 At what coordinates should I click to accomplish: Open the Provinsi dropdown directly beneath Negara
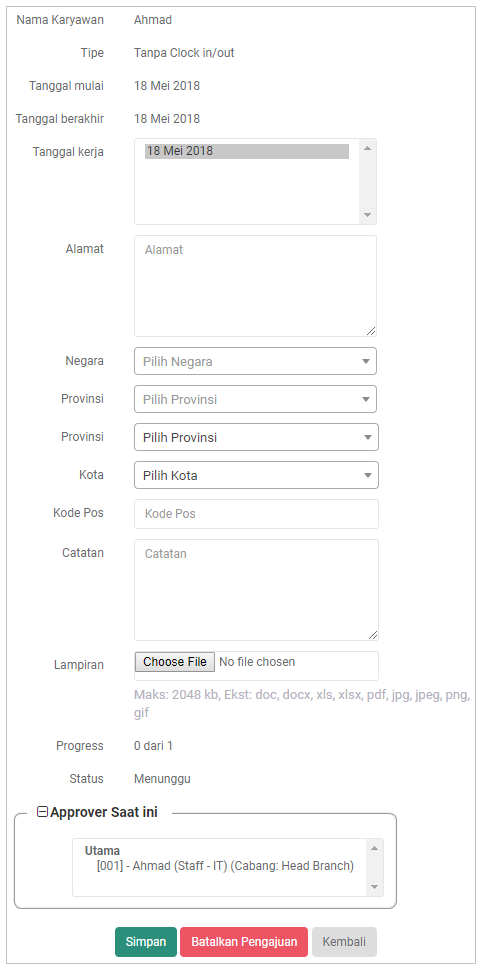tap(255, 399)
